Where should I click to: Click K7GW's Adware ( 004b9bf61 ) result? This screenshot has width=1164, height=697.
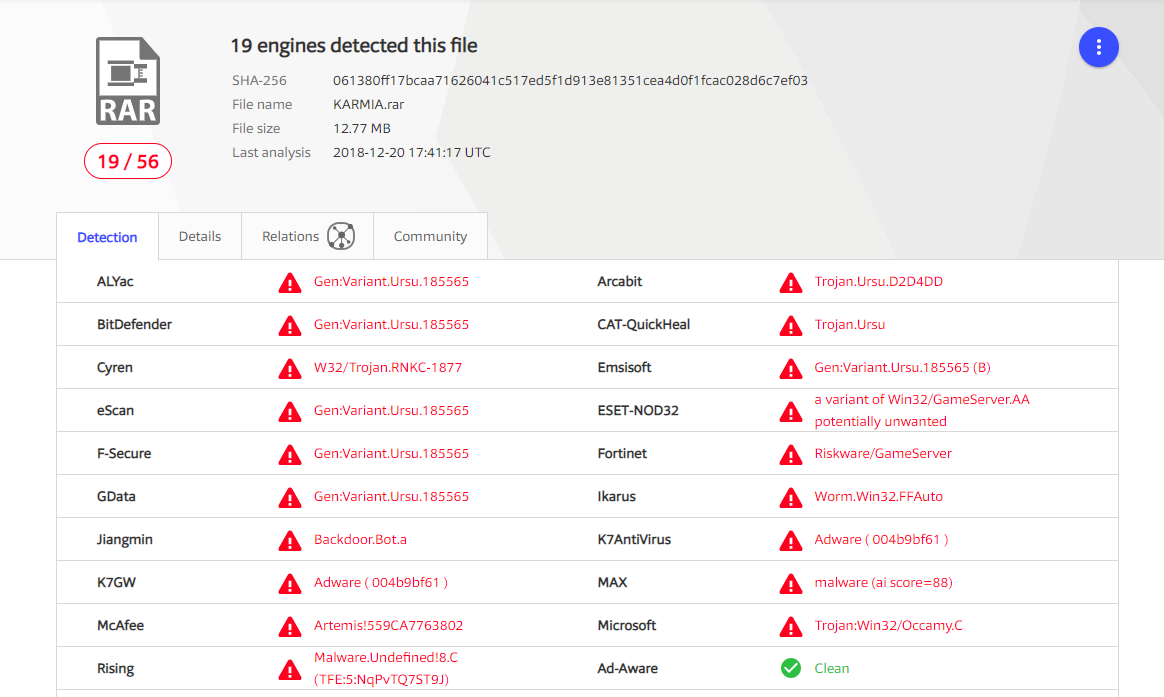[380, 583]
